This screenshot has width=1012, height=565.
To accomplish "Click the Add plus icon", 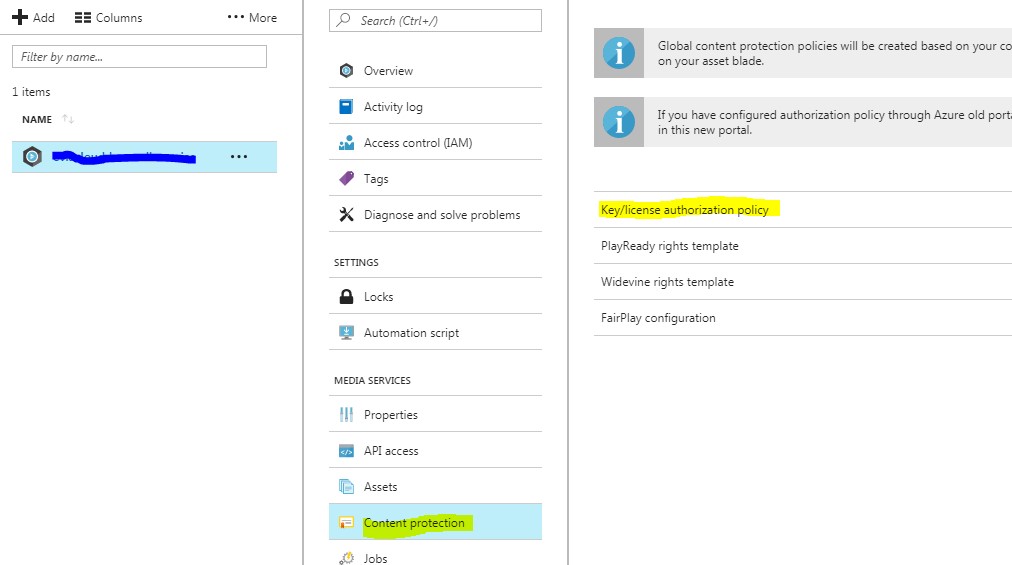I will coord(20,17).
